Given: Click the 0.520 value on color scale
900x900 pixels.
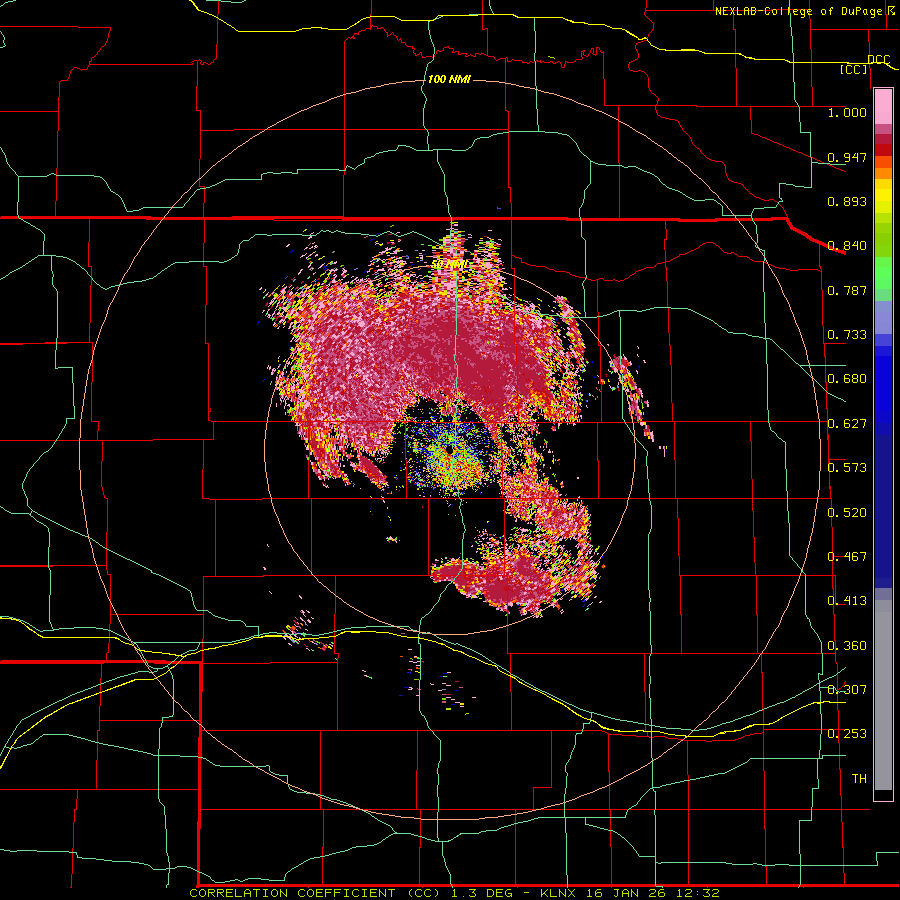Looking at the screenshot, I should click(847, 513).
